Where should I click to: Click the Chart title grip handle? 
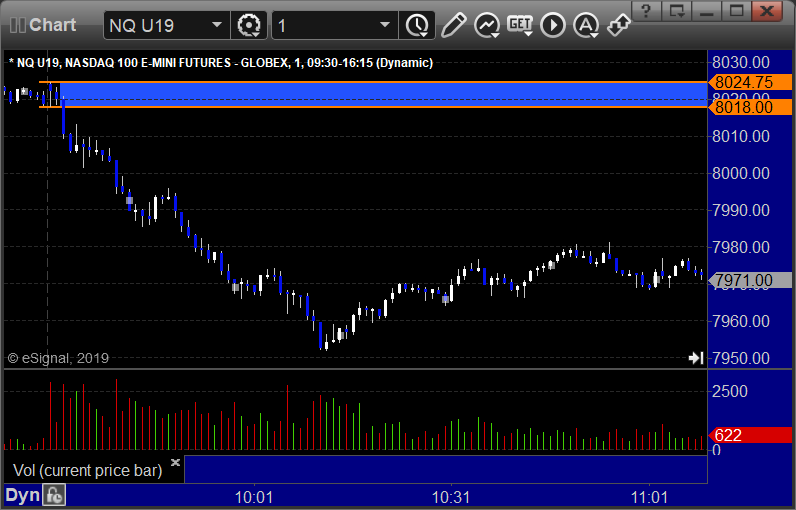tap(18, 25)
